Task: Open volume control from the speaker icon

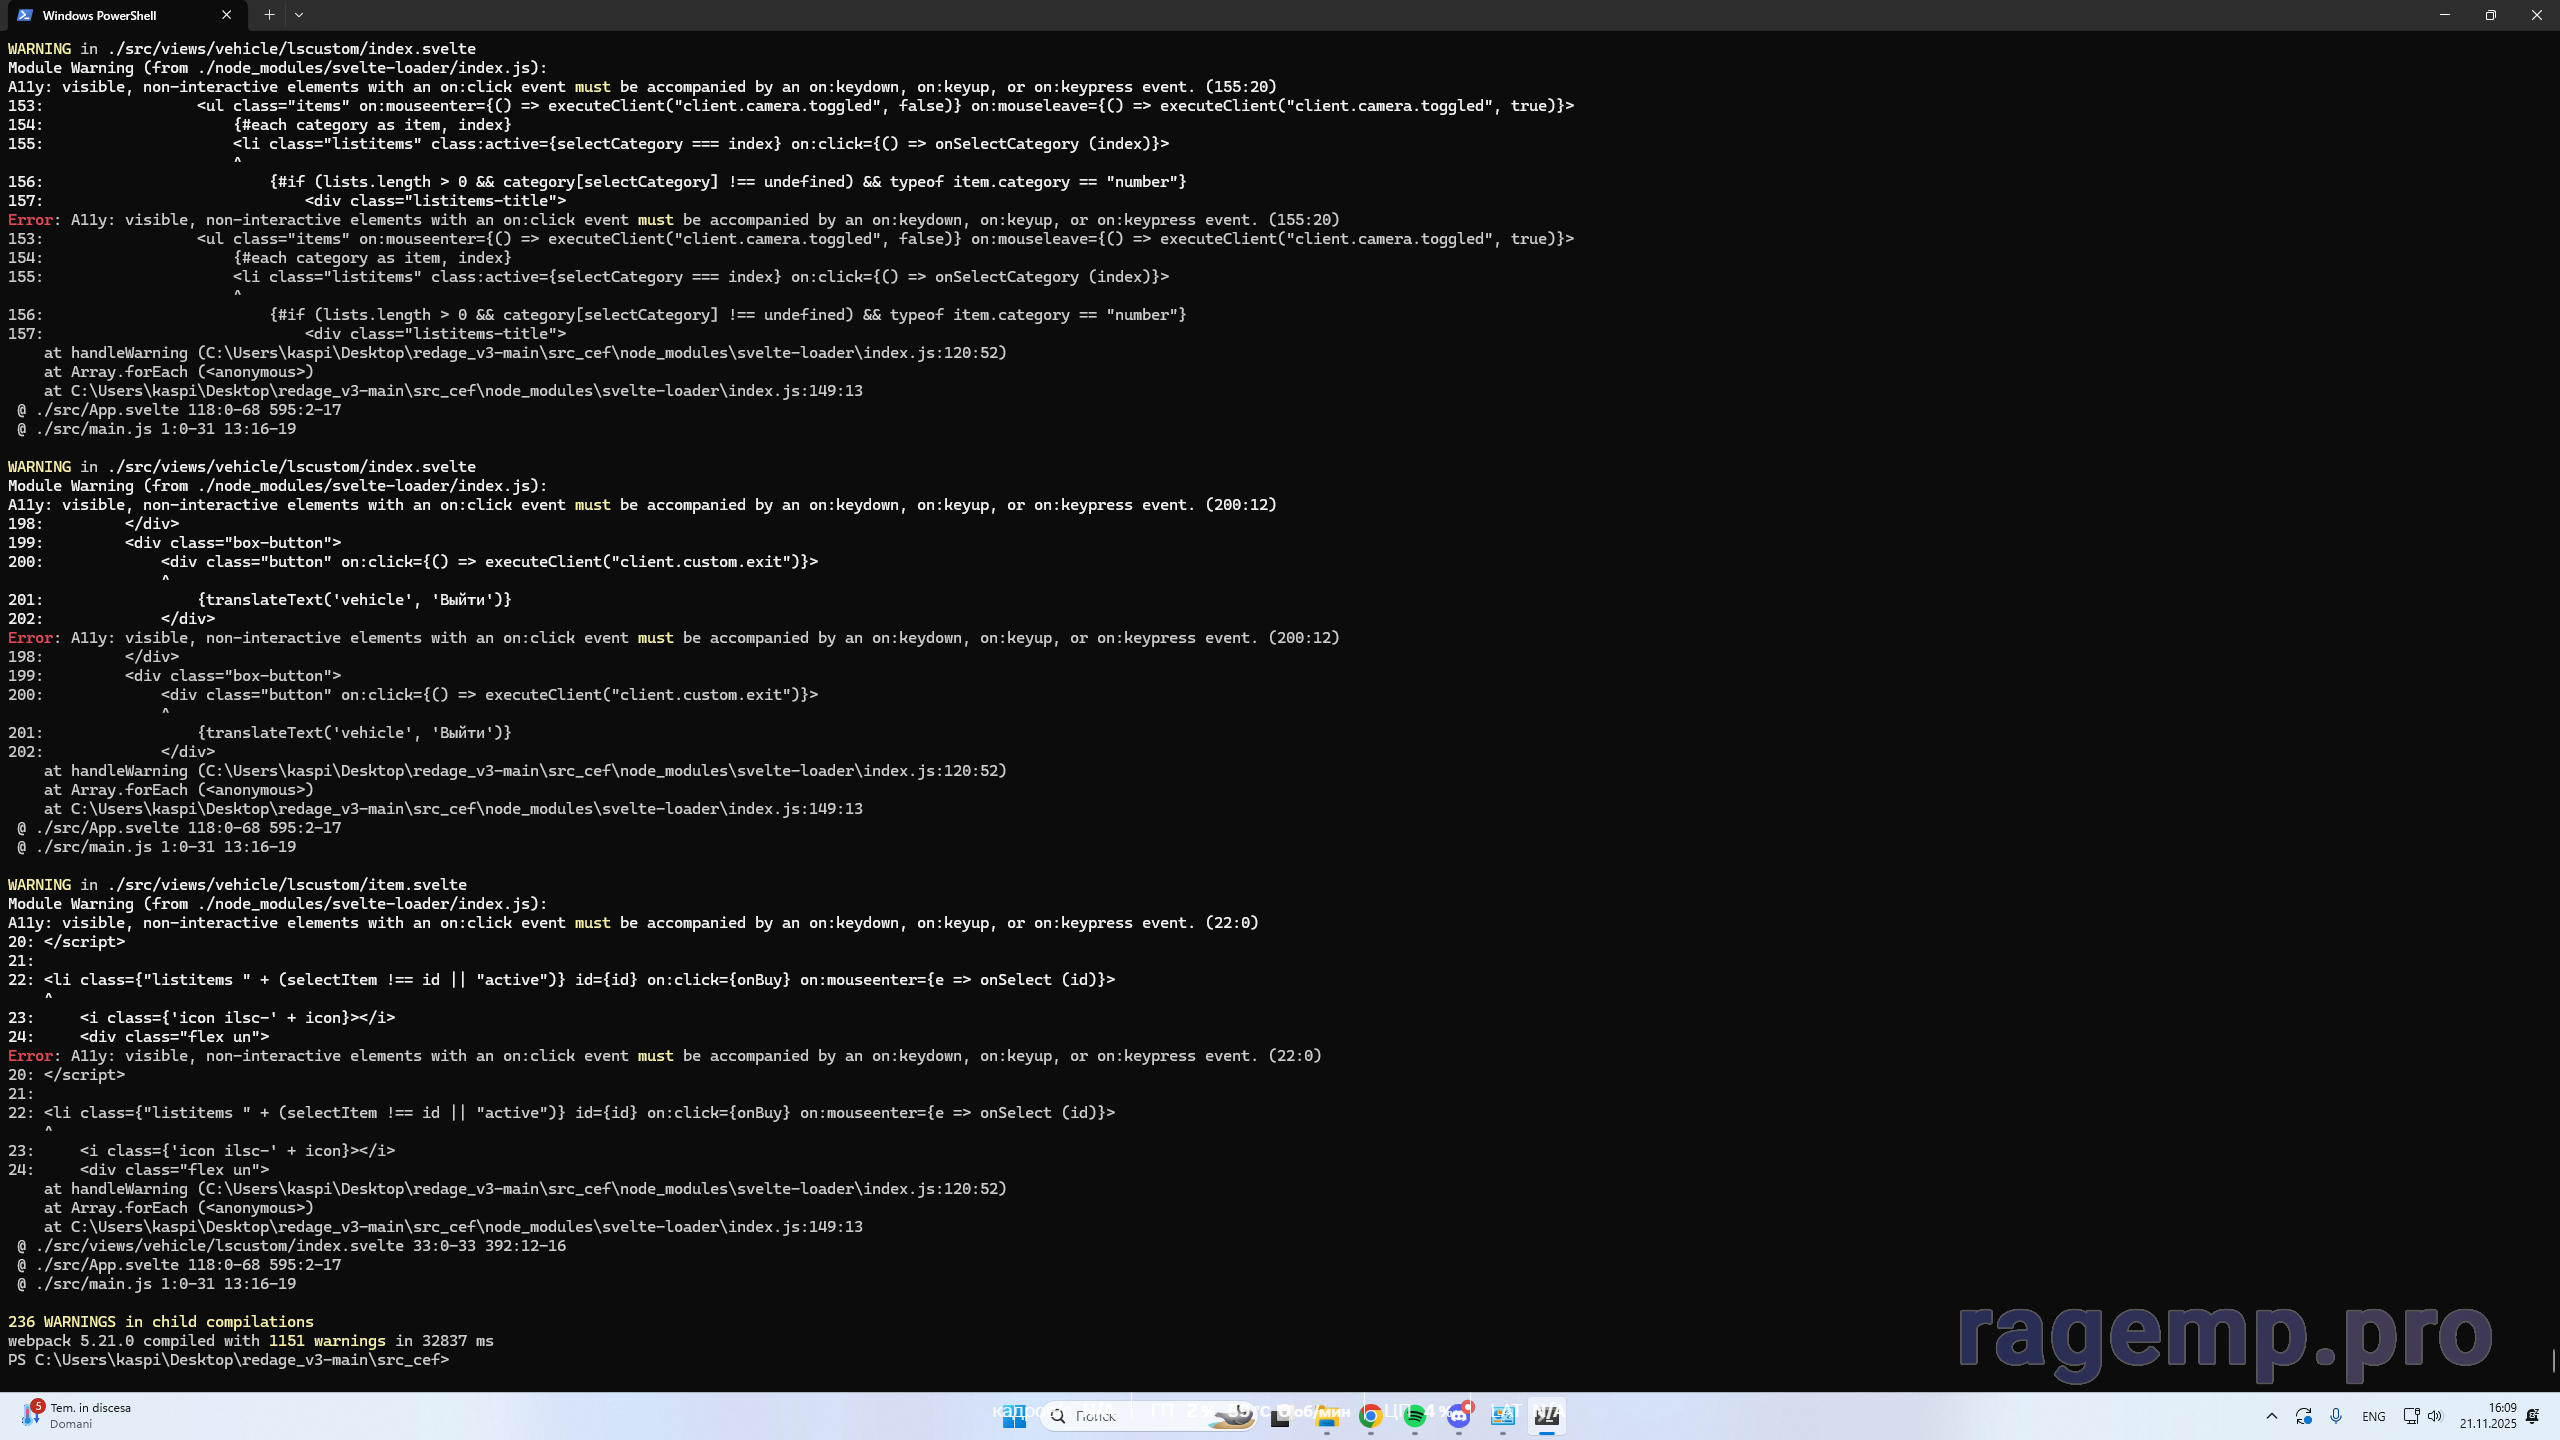Action: [2435, 1416]
